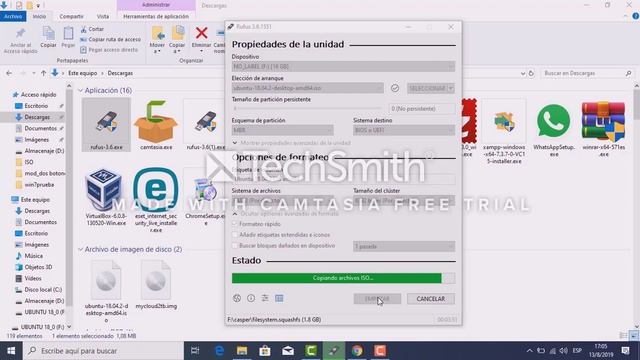Click Mover a ribbon icon
The width and height of the screenshot is (640, 360).
coord(157,33)
